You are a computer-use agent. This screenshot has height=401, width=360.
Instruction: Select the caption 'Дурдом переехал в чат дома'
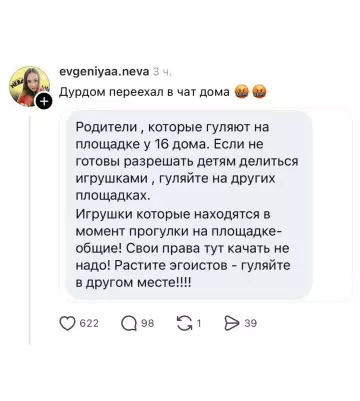coord(144,92)
